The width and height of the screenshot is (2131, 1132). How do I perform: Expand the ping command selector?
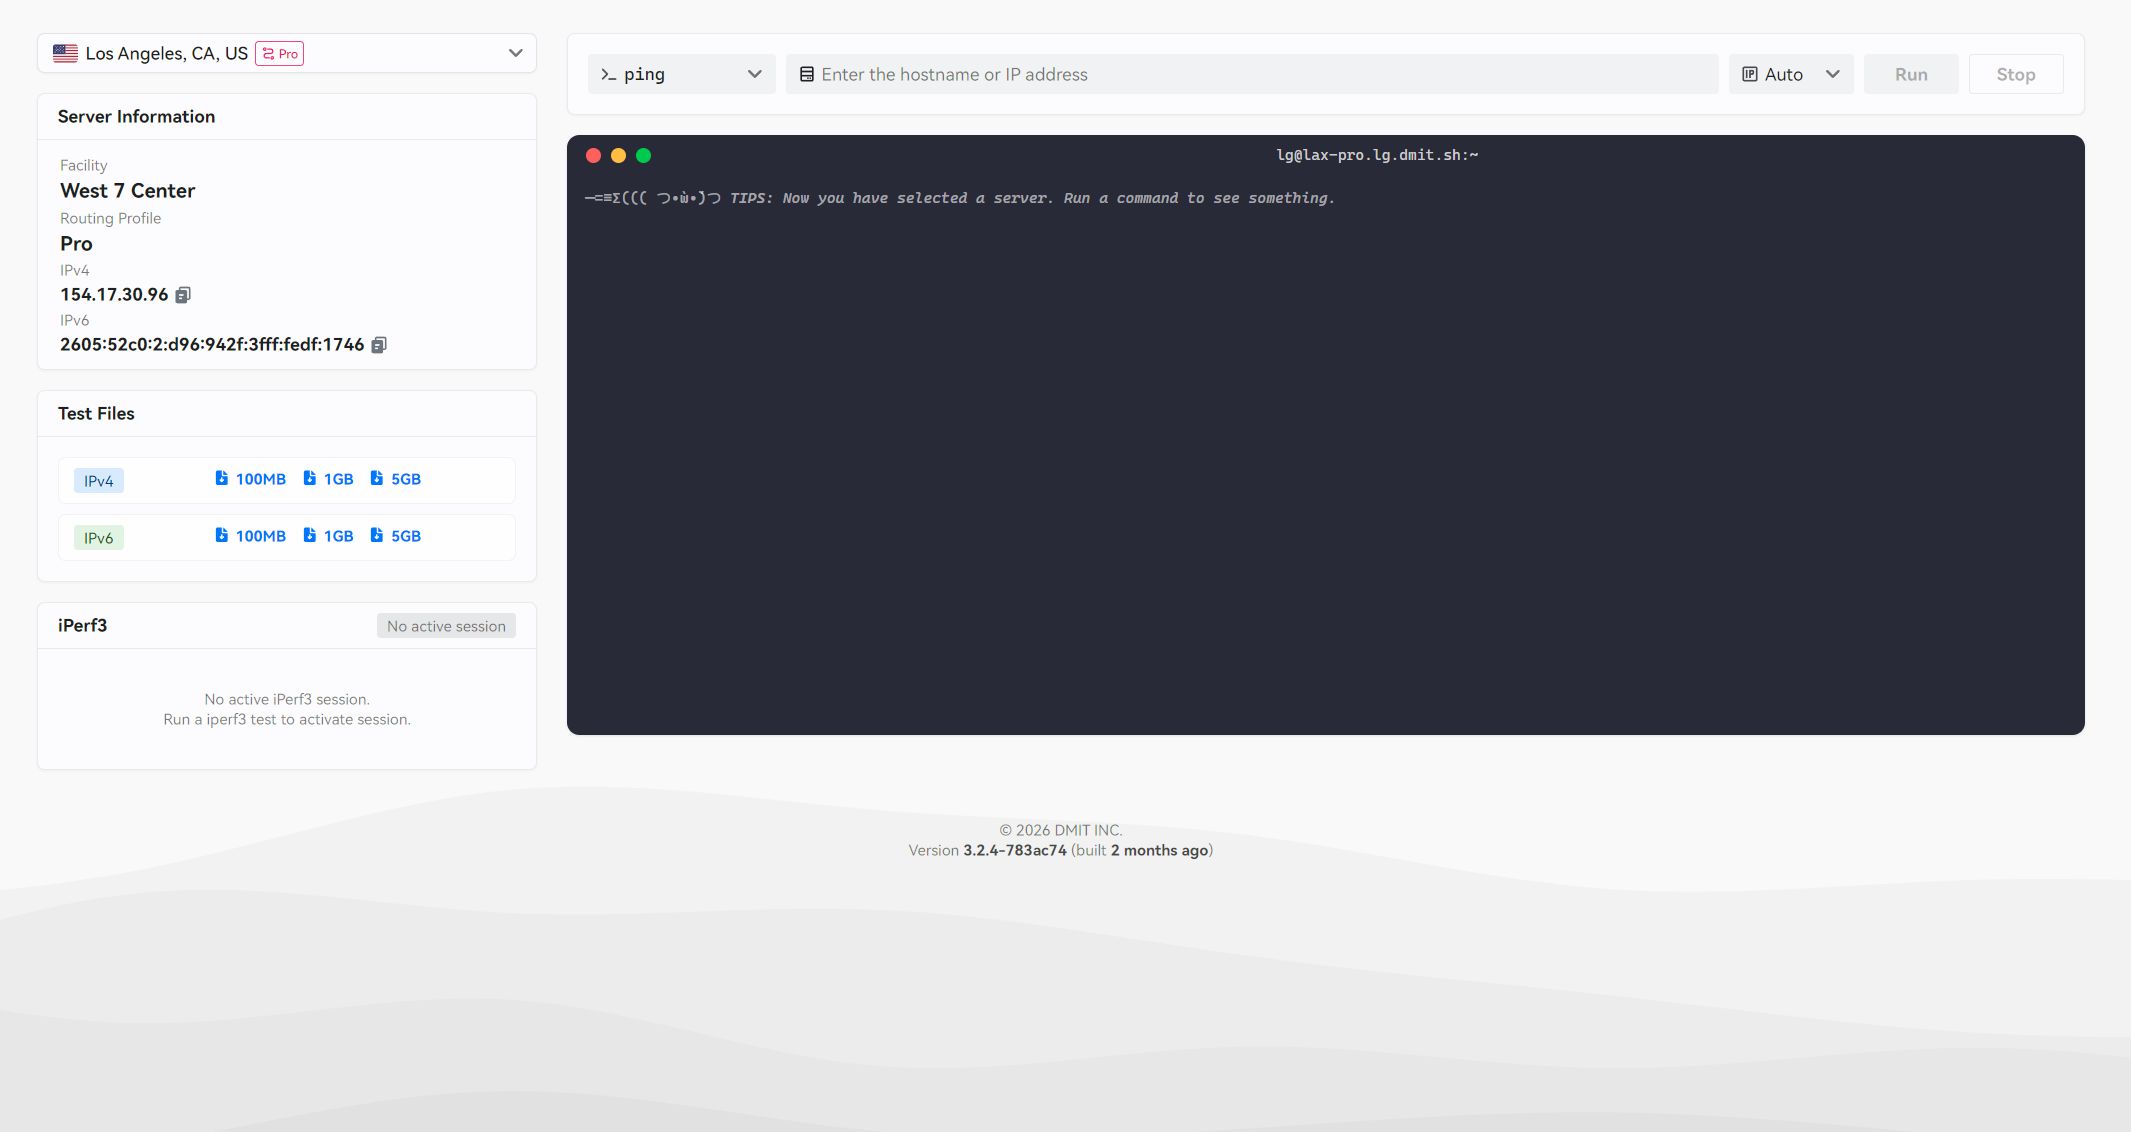(x=681, y=74)
